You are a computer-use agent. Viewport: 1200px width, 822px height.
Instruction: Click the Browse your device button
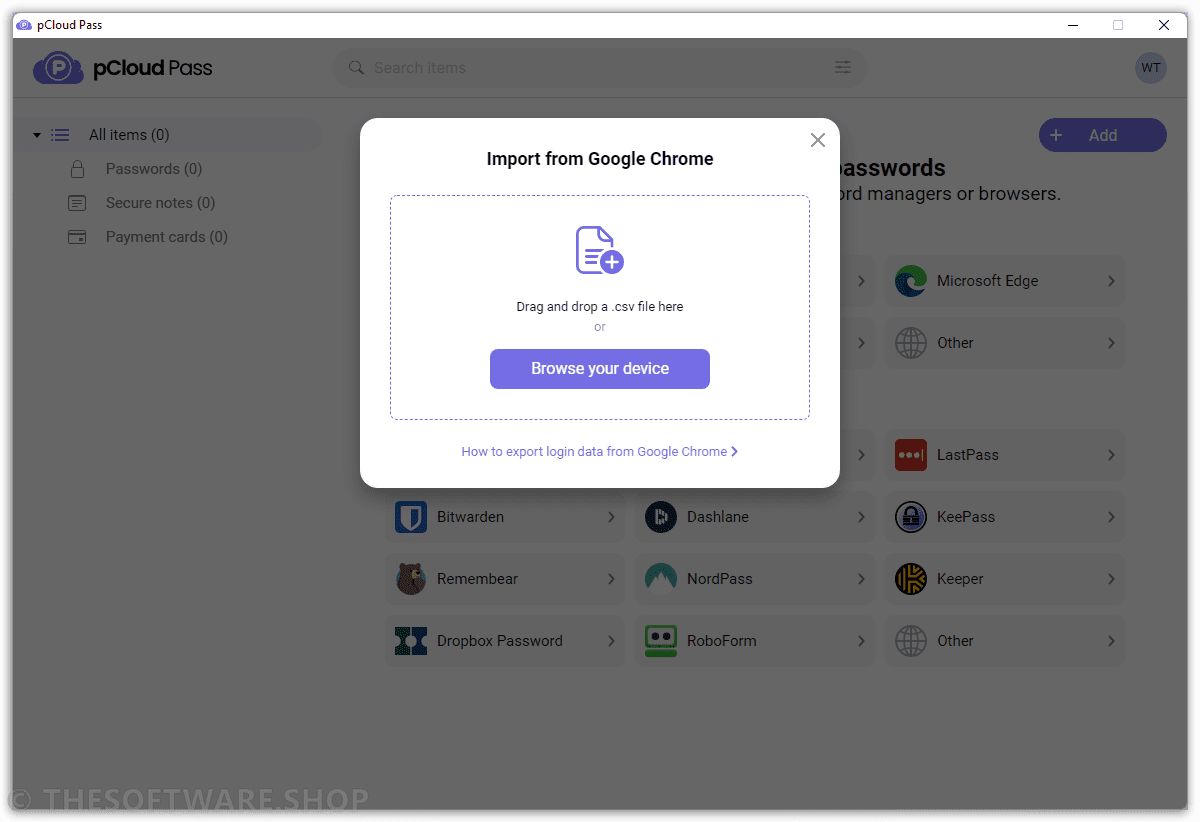point(600,368)
